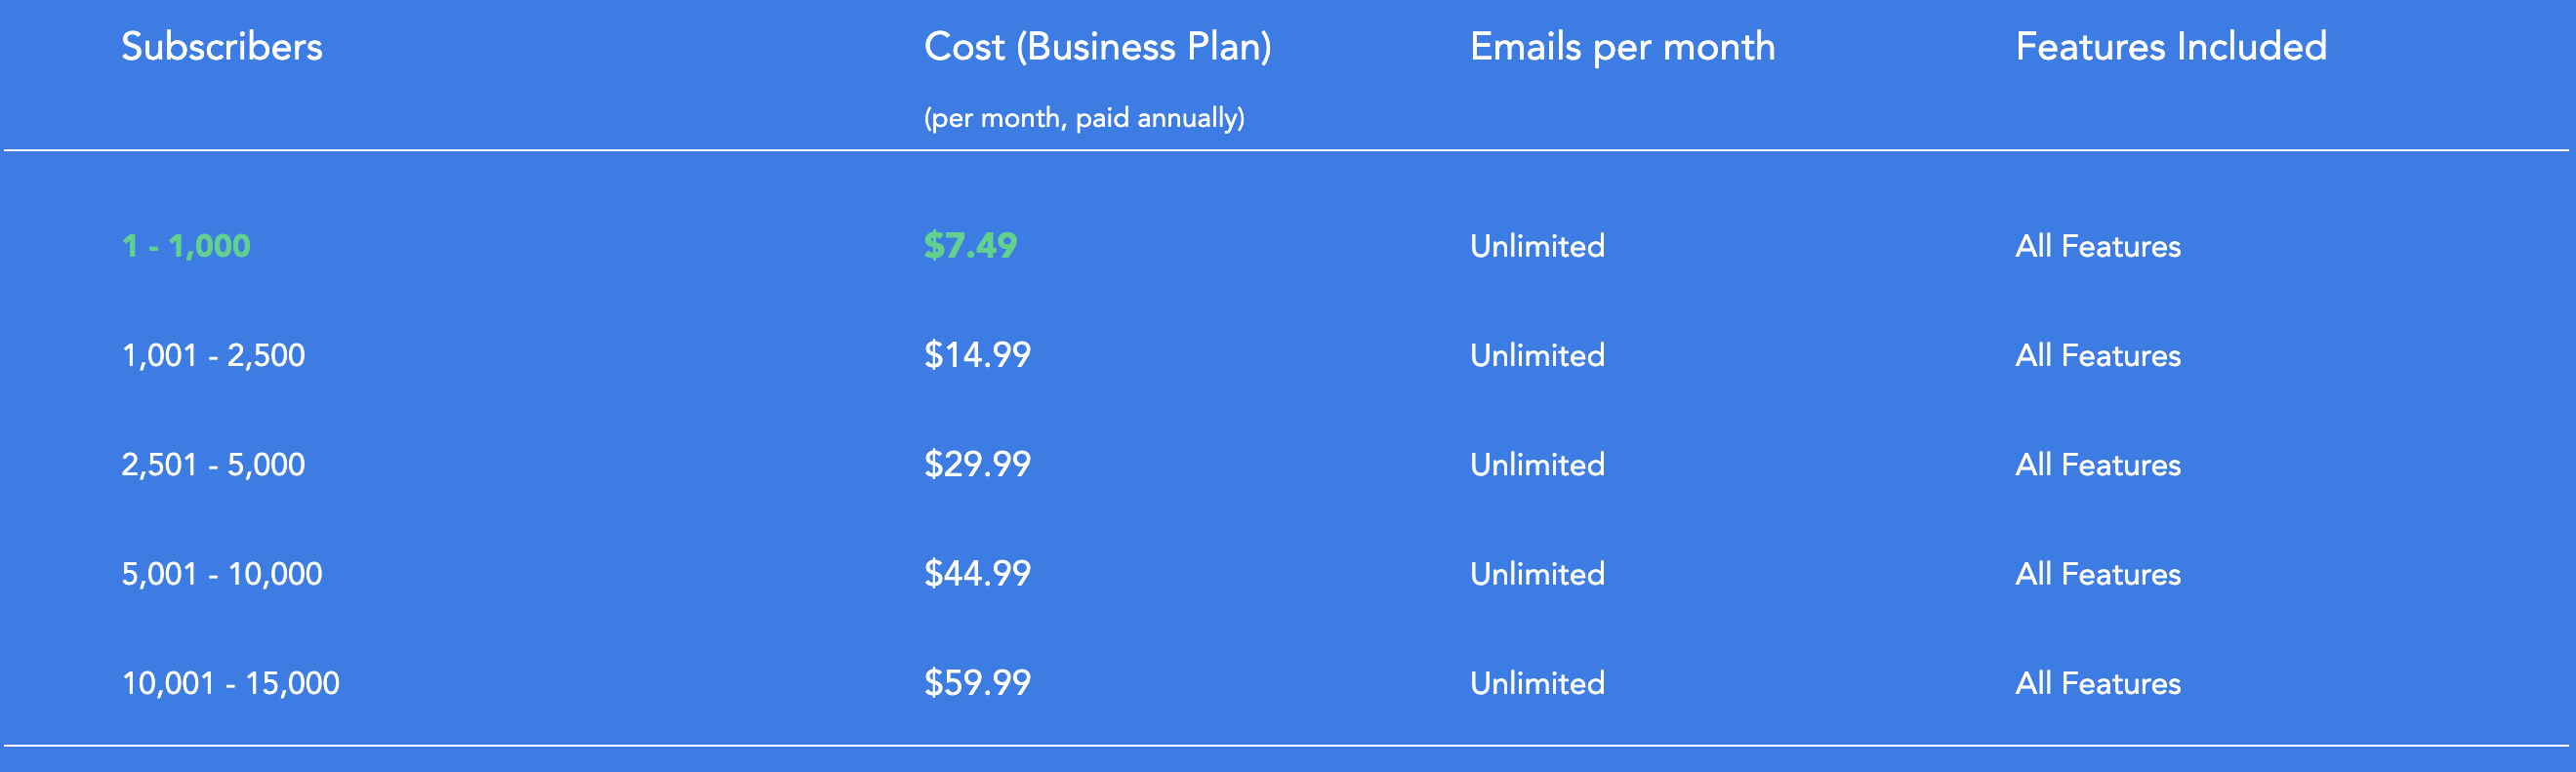
Task: Click the Emails per month header
Action: (1622, 47)
